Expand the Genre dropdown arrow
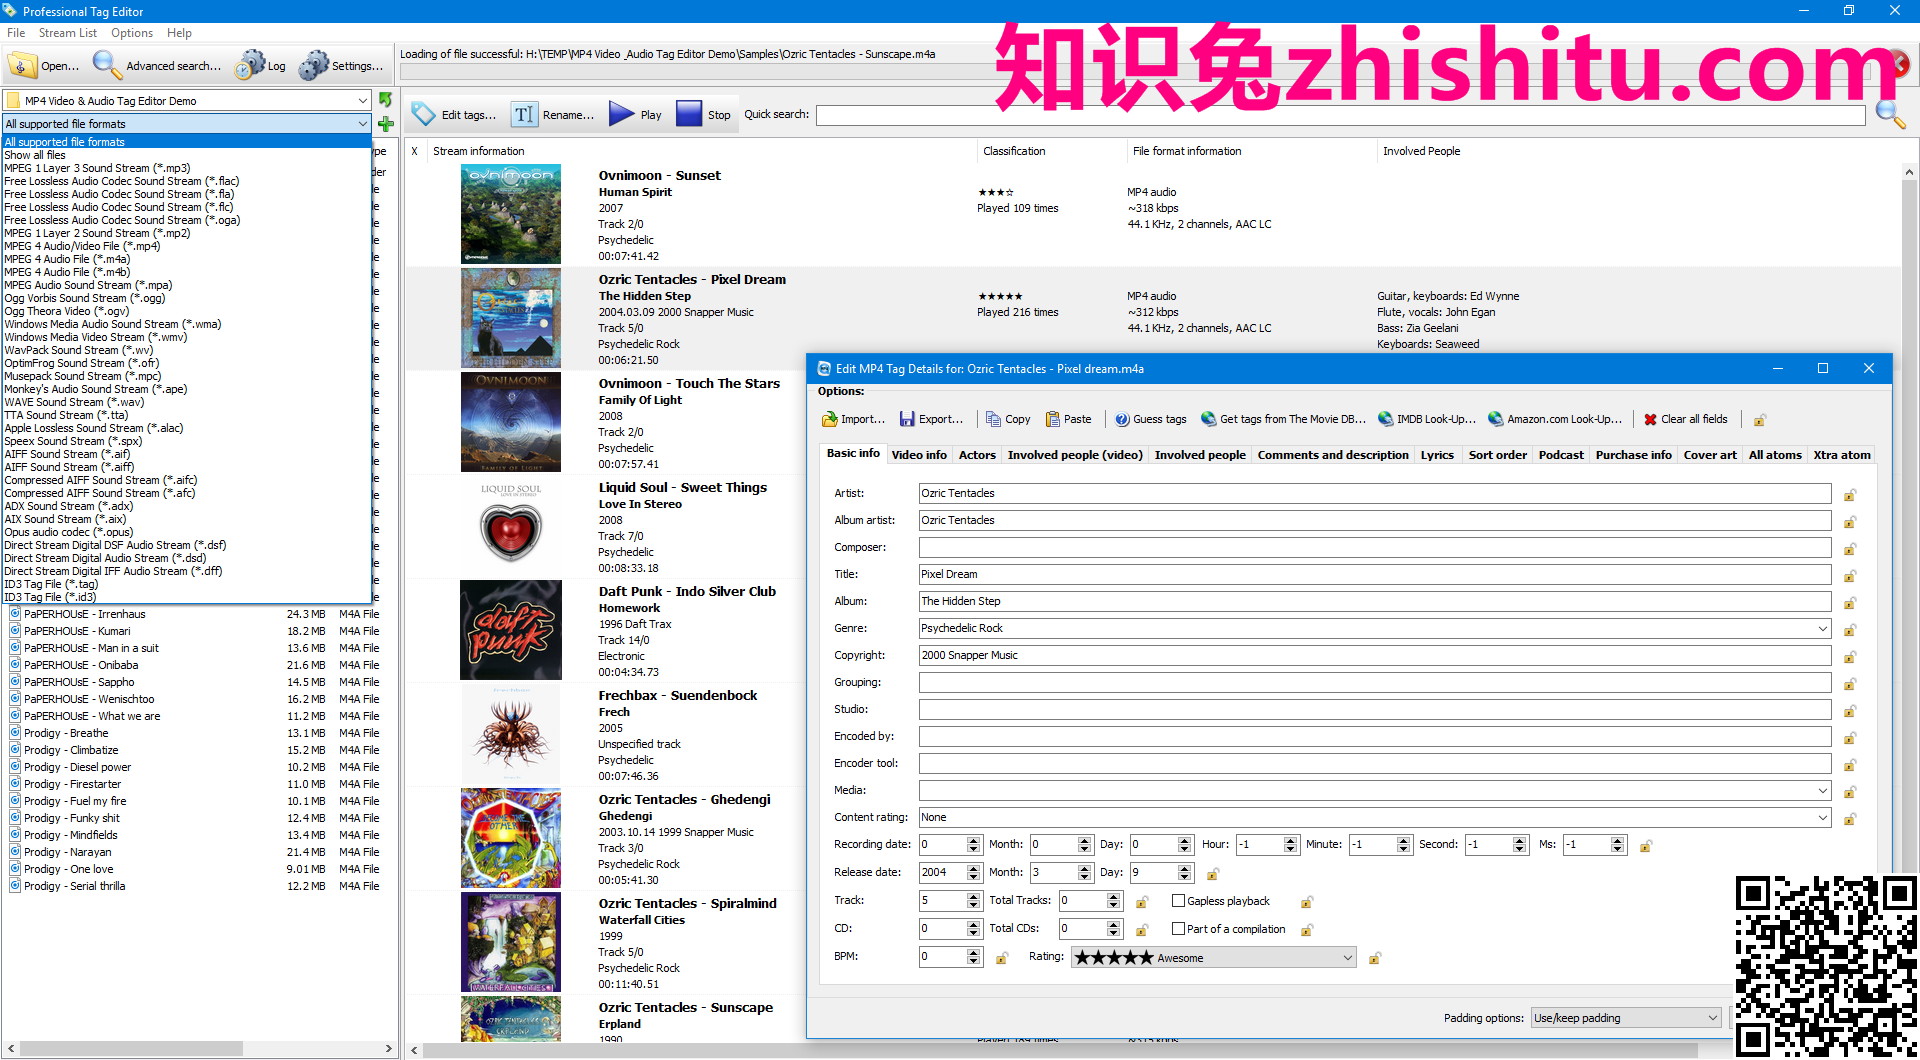 [x=1822, y=628]
